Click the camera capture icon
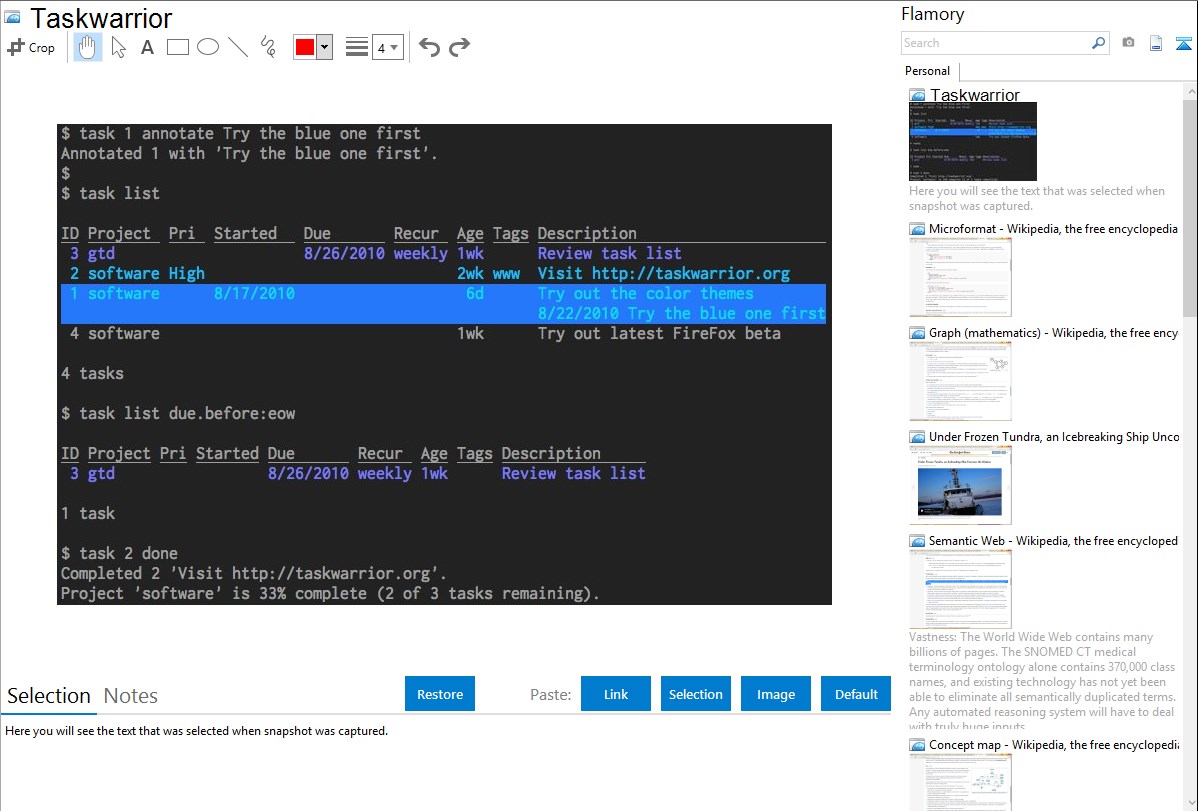 click(x=1128, y=43)
